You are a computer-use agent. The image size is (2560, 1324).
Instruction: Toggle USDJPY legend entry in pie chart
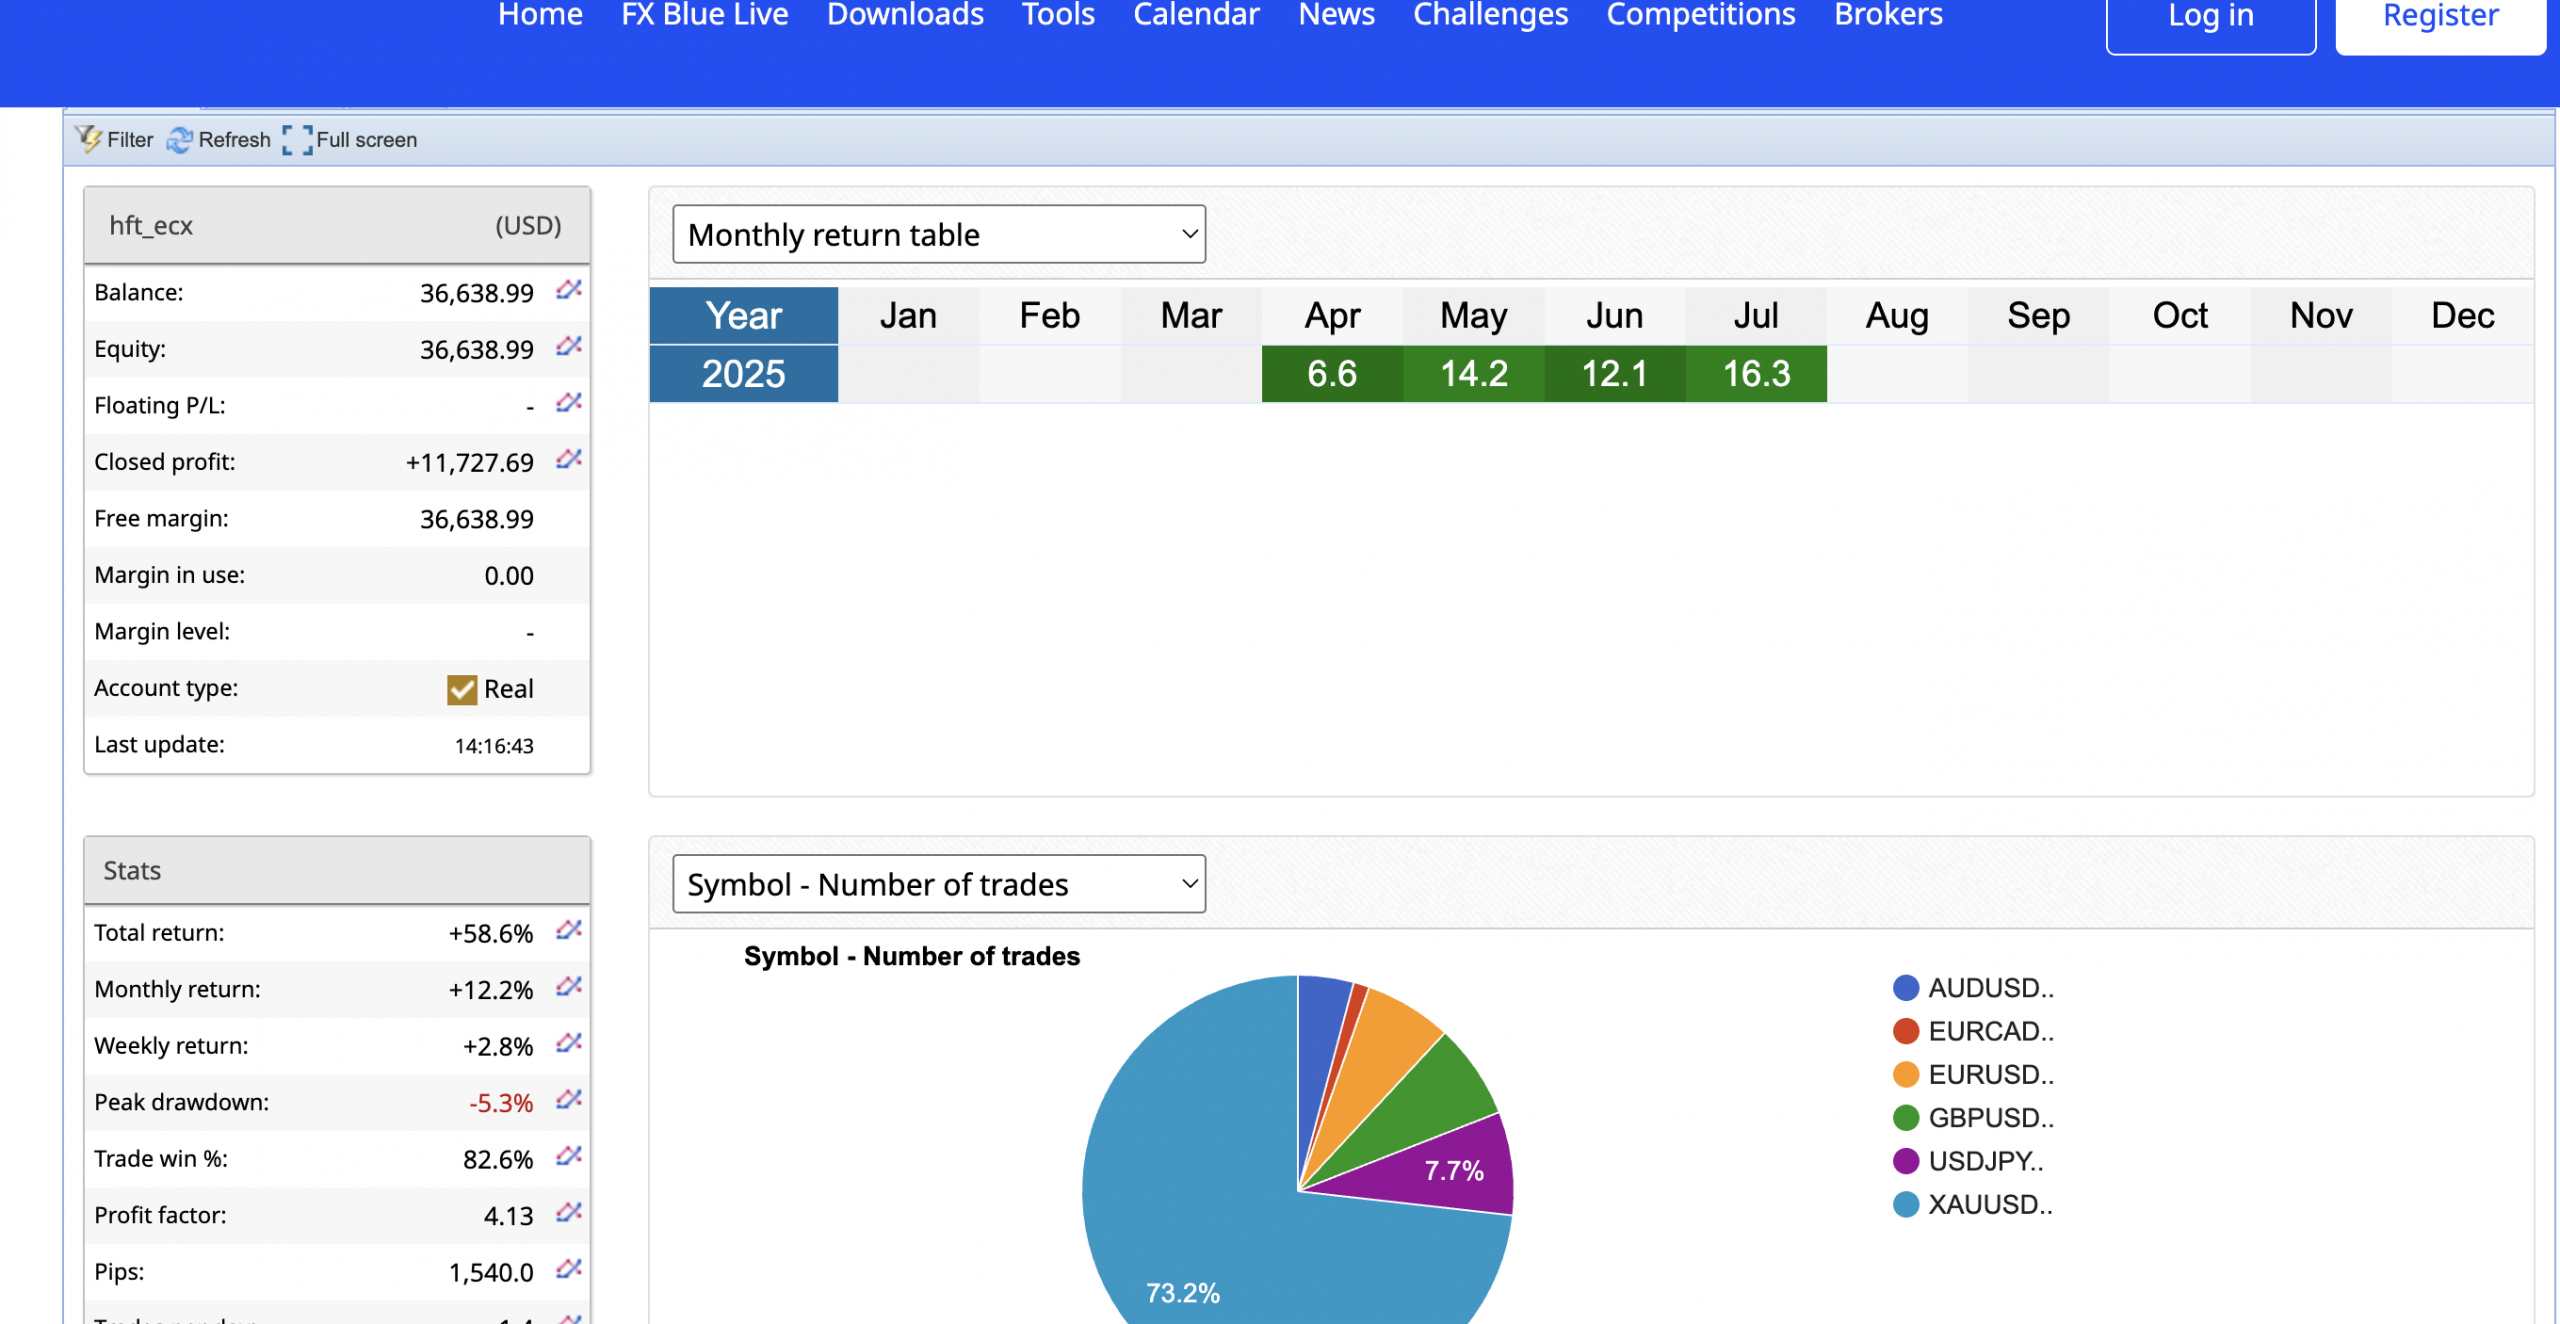click(1968, 1161)
